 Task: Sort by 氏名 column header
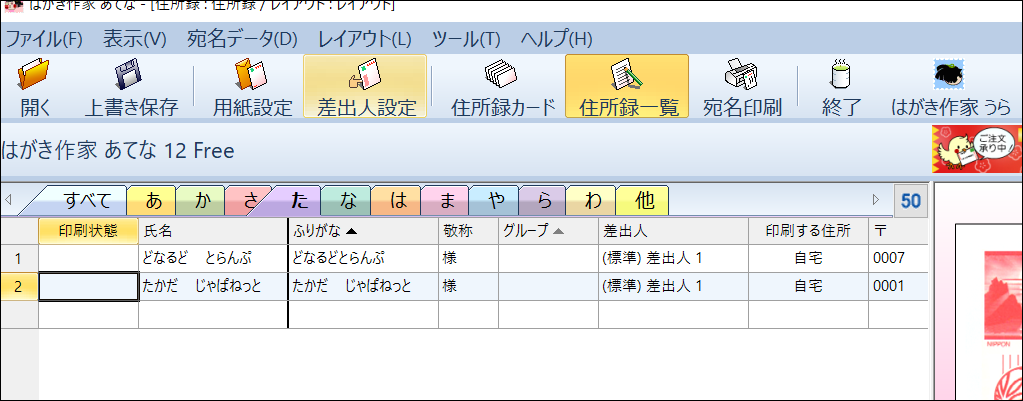tap(213, 231)
